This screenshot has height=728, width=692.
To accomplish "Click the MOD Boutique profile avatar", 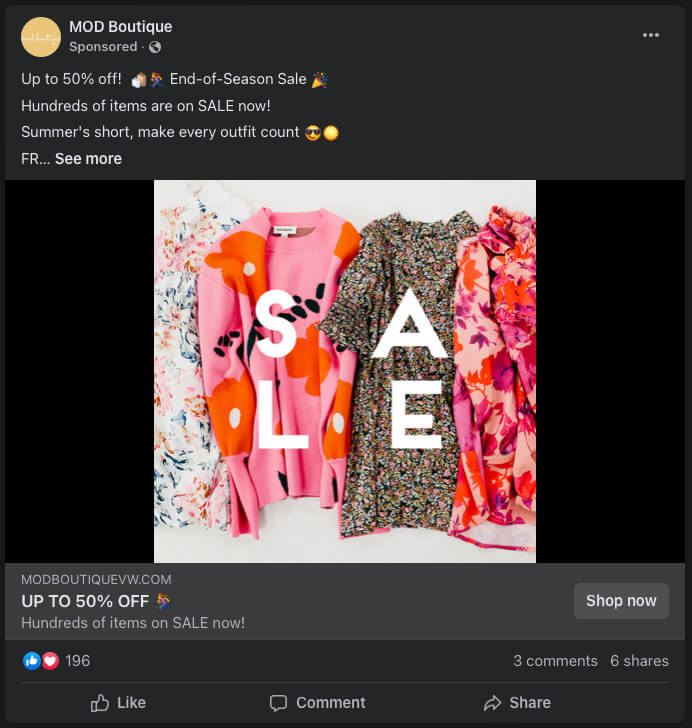I will [x=41, y=37].
